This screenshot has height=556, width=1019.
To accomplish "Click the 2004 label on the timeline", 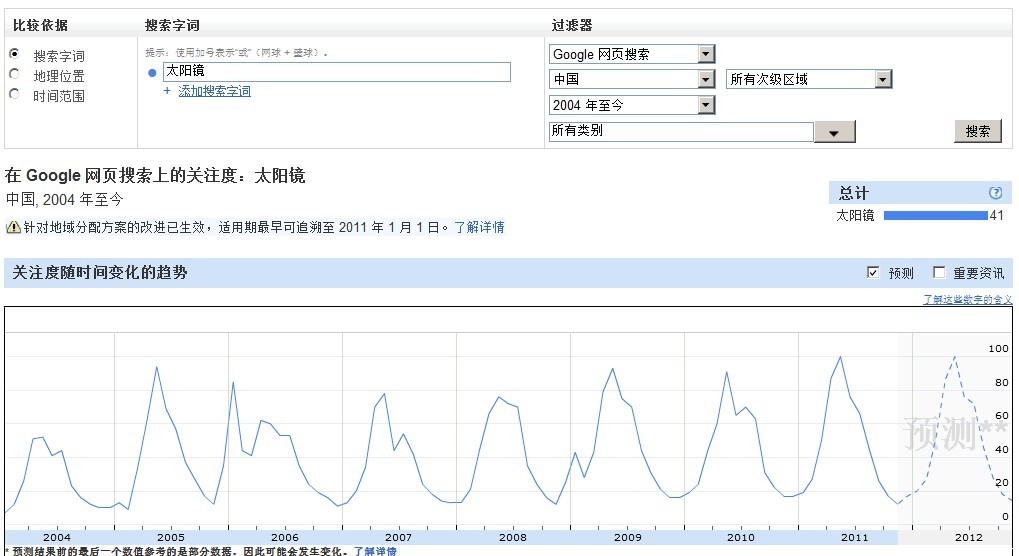I will (57, 537).
